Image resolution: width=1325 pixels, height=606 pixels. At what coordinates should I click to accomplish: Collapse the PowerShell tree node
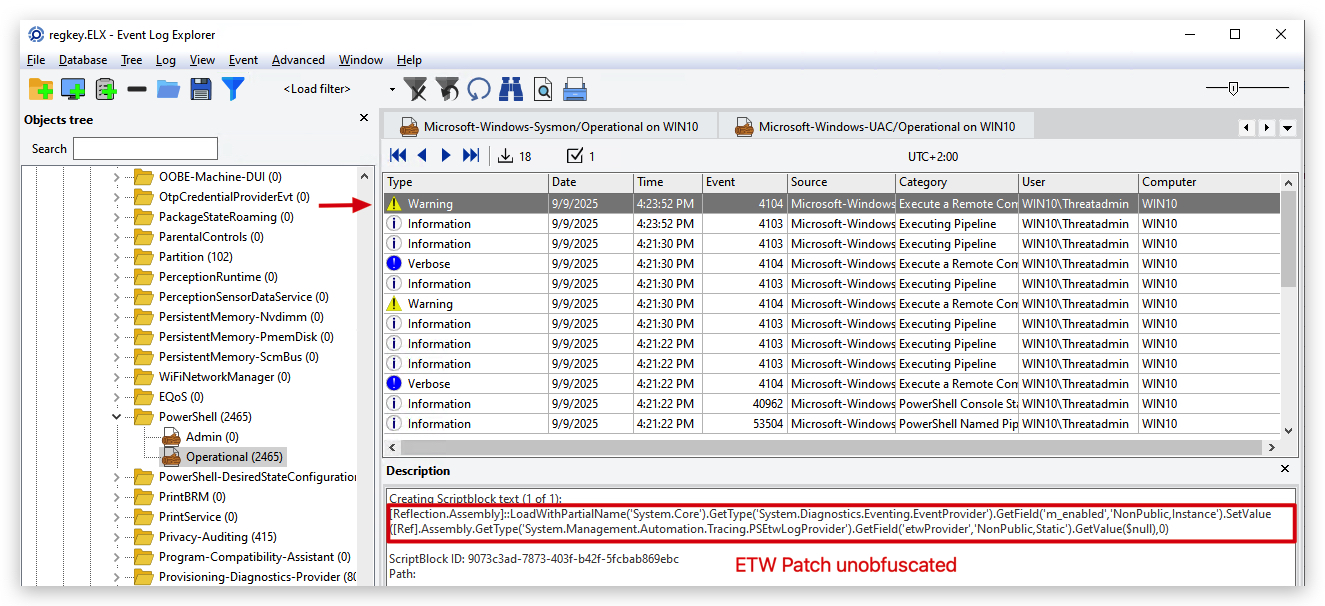(116, 417)
